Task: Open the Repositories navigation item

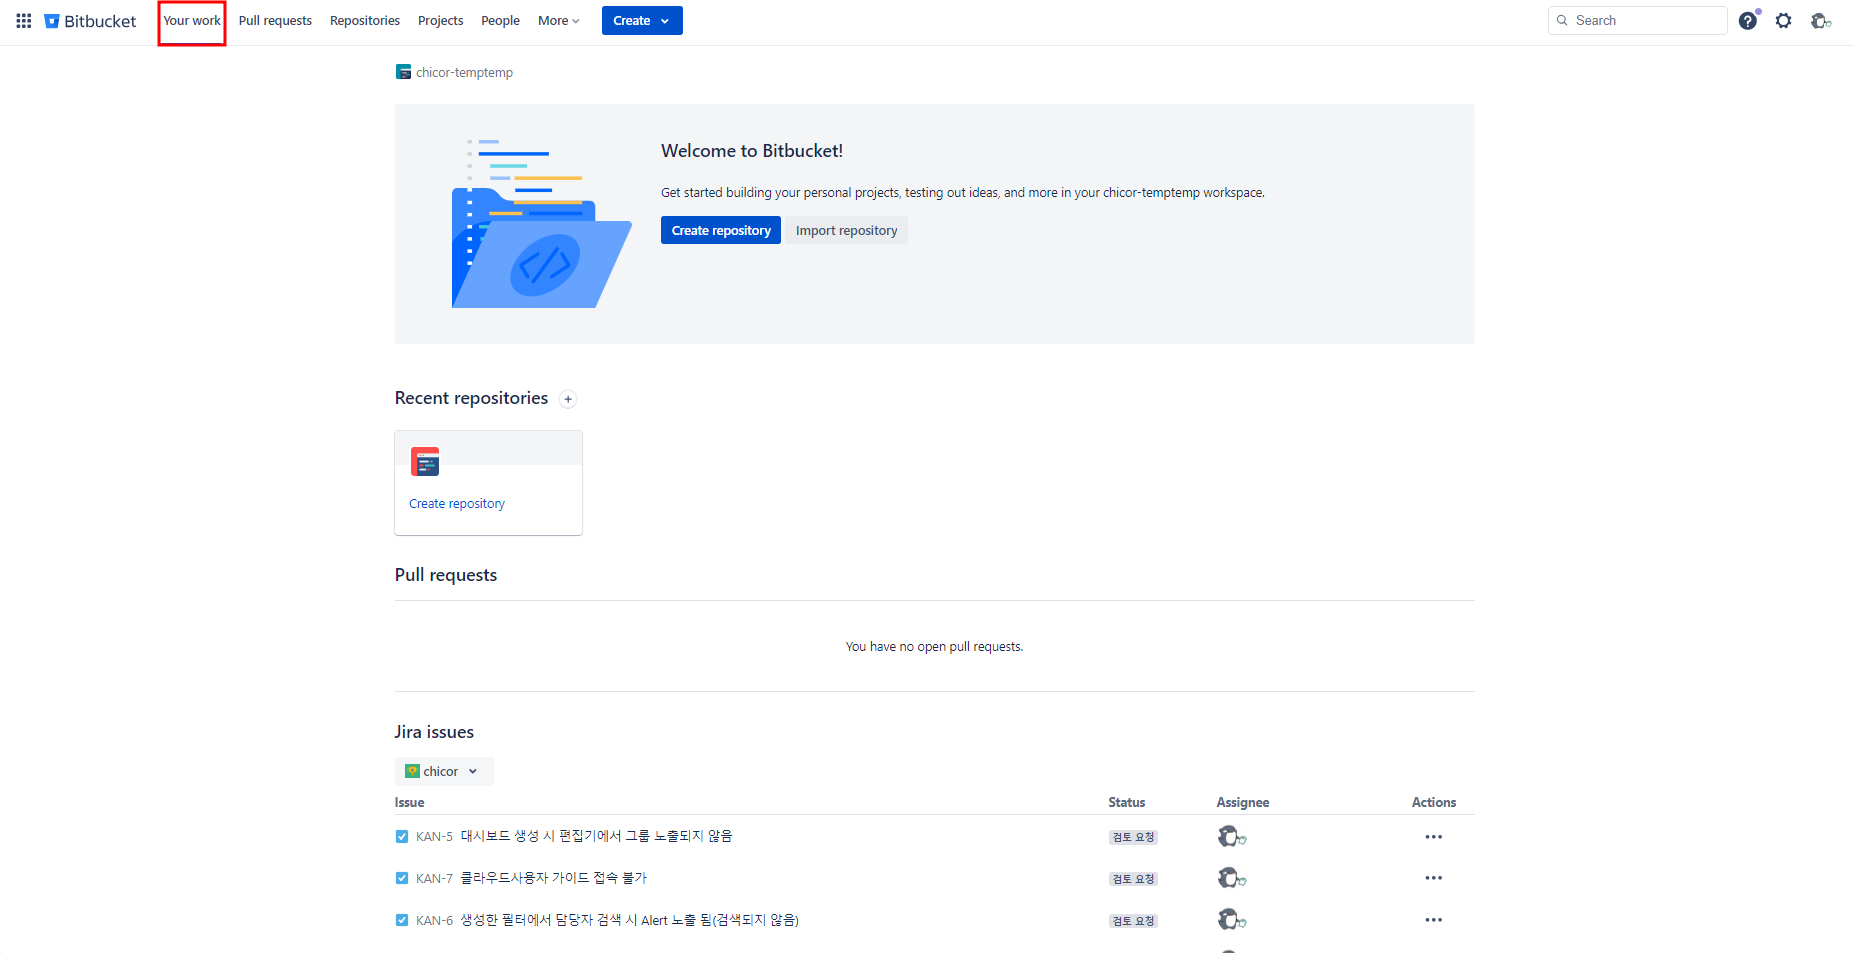Action: [364, 21]
